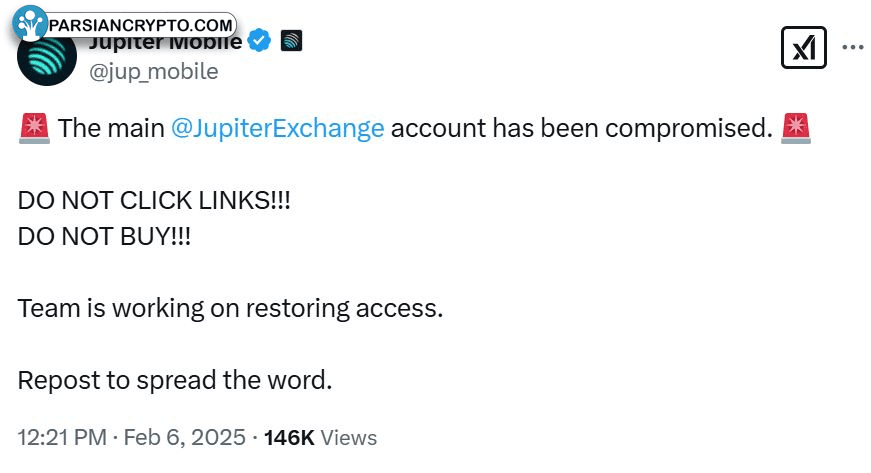
Task: Open the @JupiterExchange mention link
Action: point(277,128)
